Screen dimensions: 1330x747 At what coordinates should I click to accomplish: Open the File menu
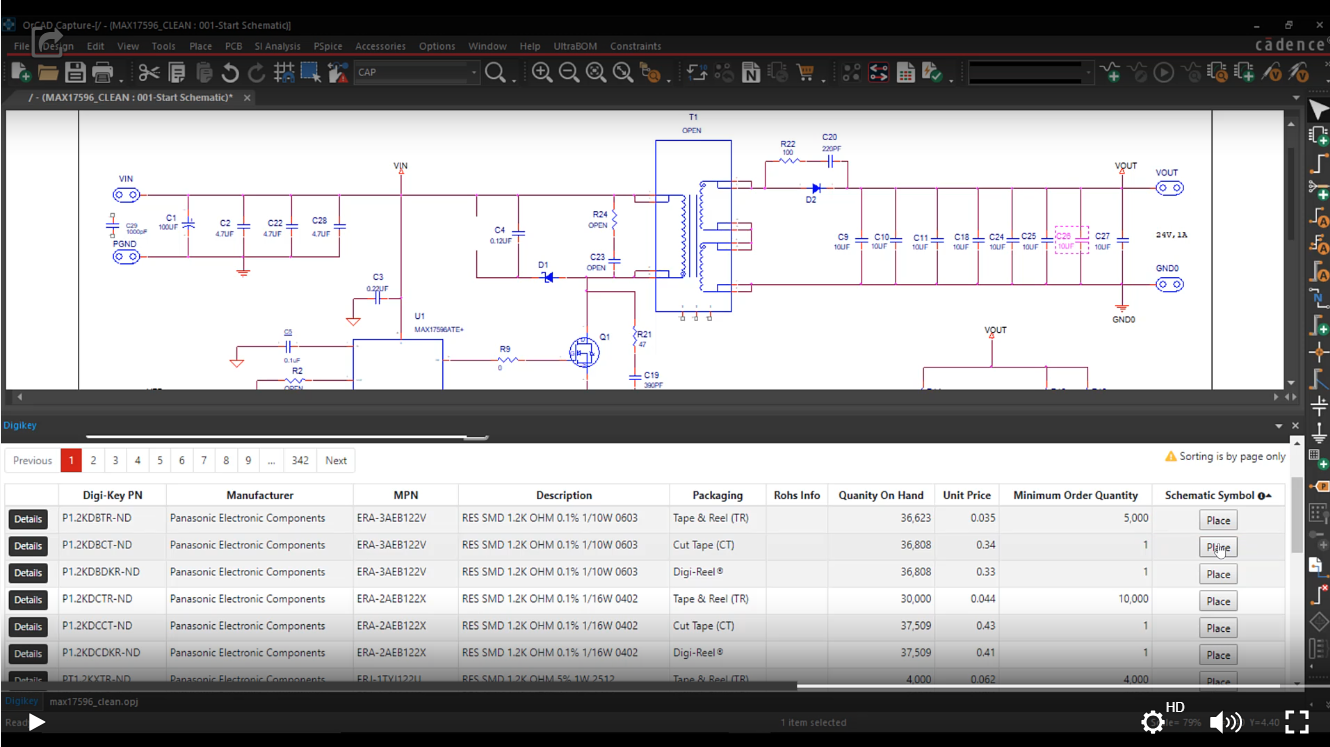tap(22, 46)
